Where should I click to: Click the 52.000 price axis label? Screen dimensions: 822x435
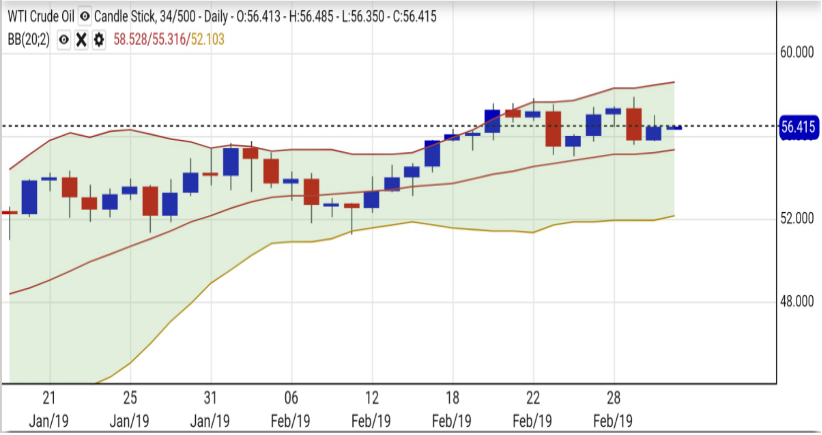click(x=799, y=218)
